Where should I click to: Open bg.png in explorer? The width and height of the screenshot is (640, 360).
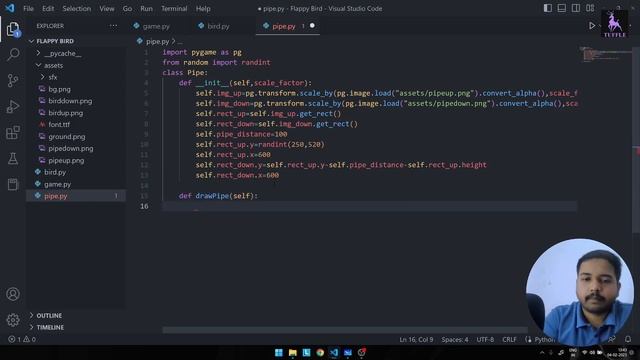coord(59,89)
